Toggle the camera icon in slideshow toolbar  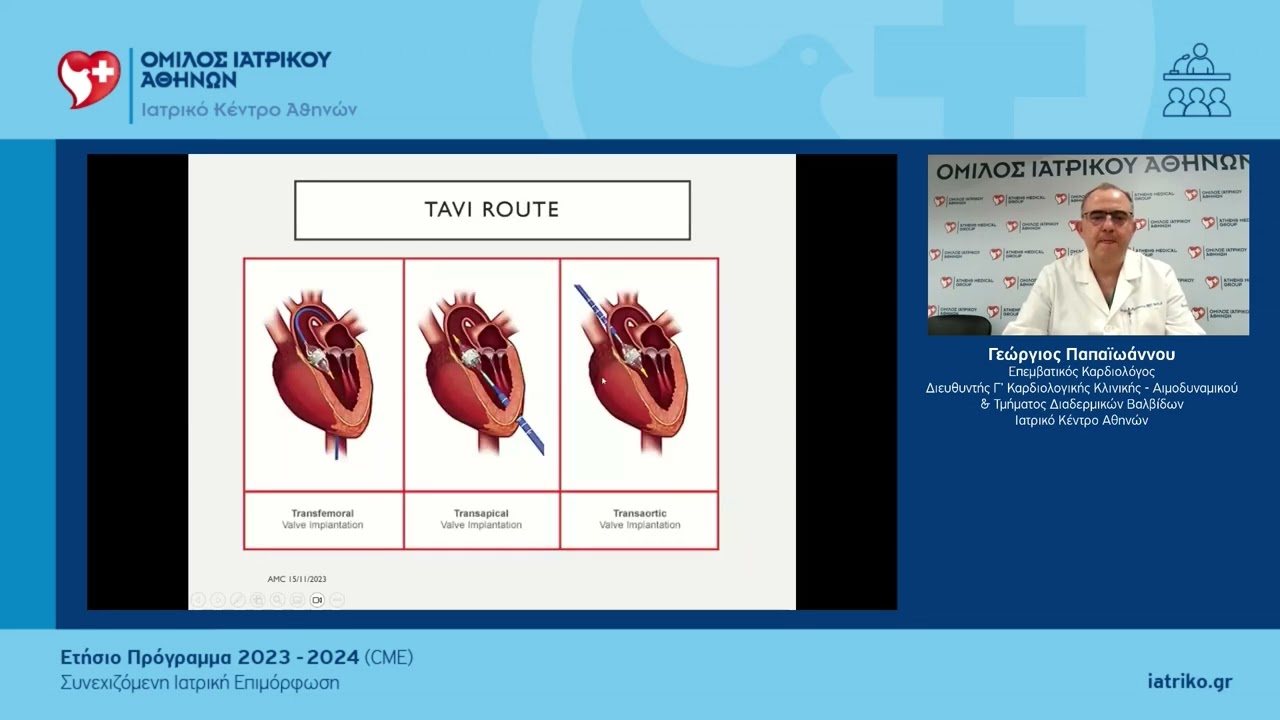tap(317, 600)
